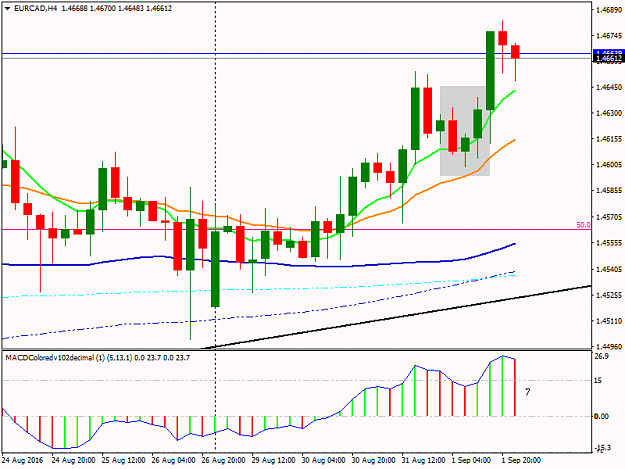Click the 1.46155 price axis label
Viewport: 625px width, 469px height.
(609, 139)
